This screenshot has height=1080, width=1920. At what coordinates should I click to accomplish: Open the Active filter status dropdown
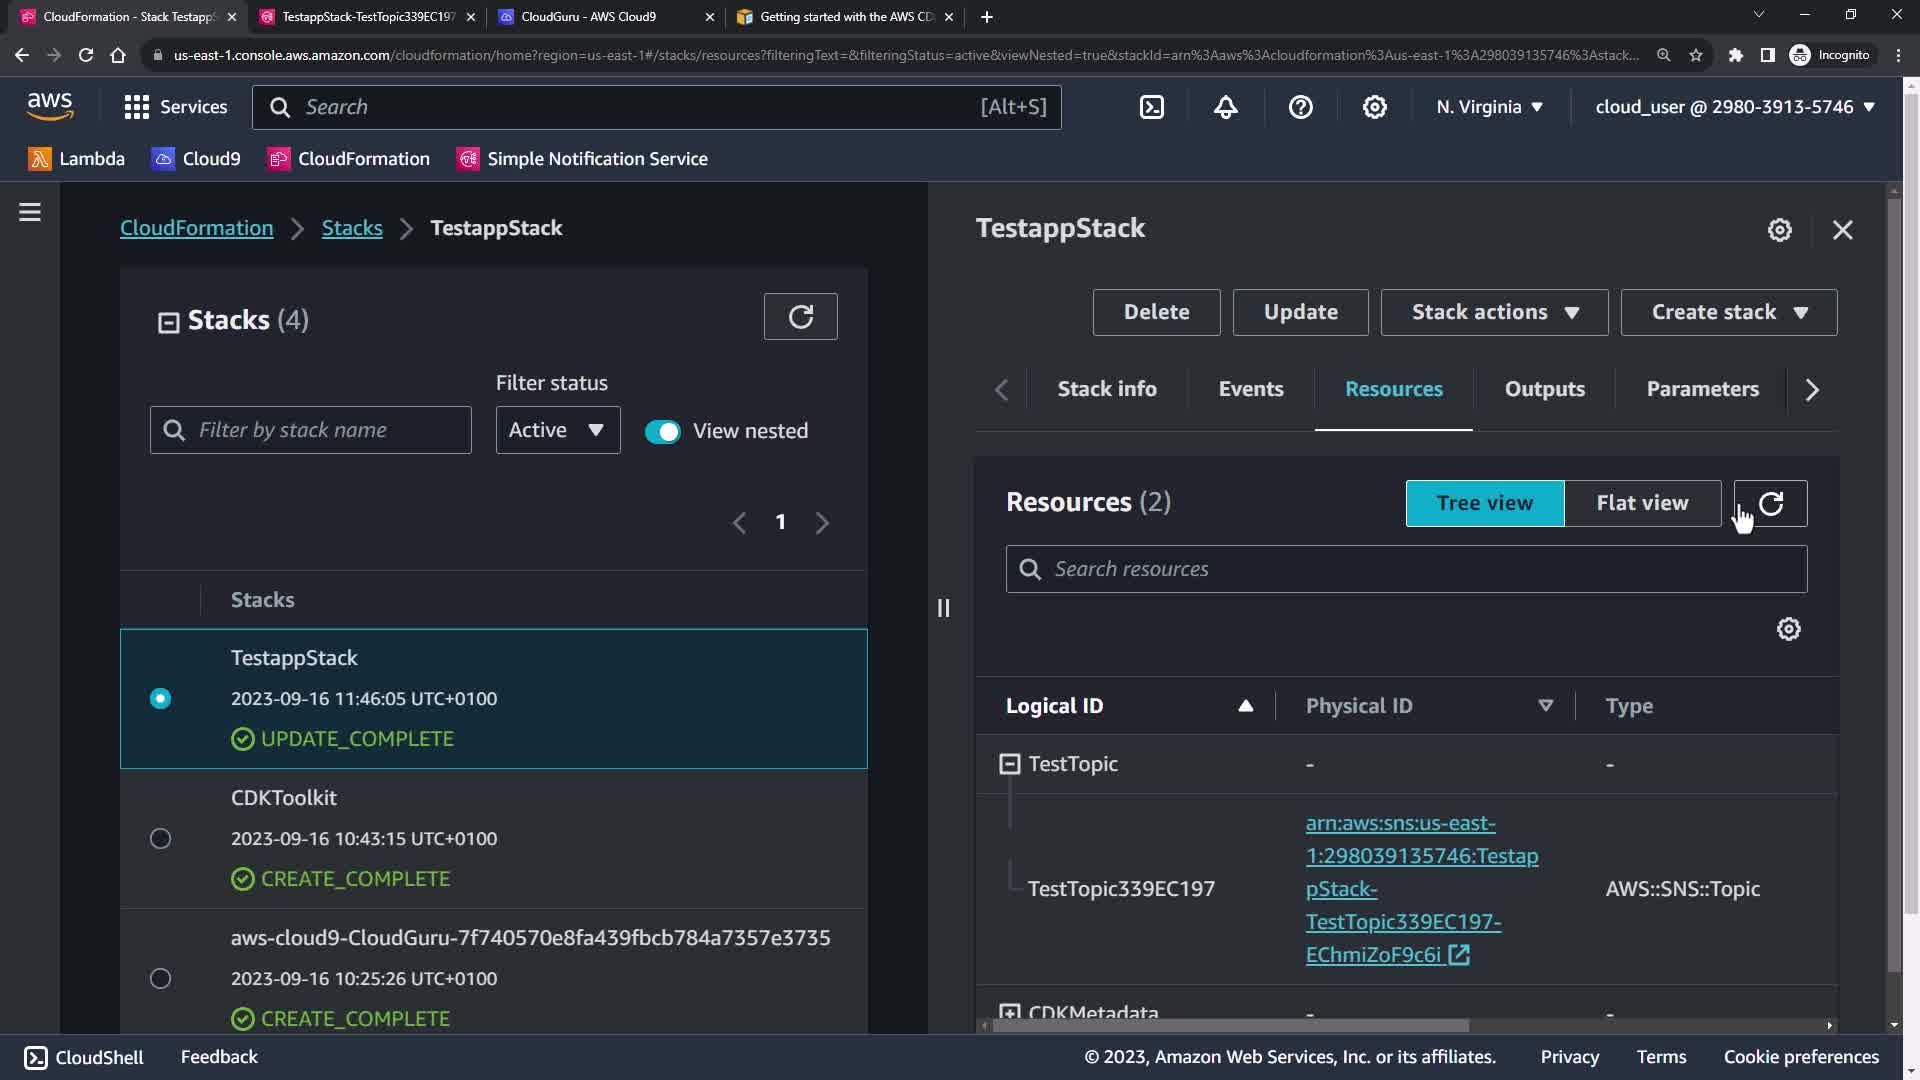[557, 430]
